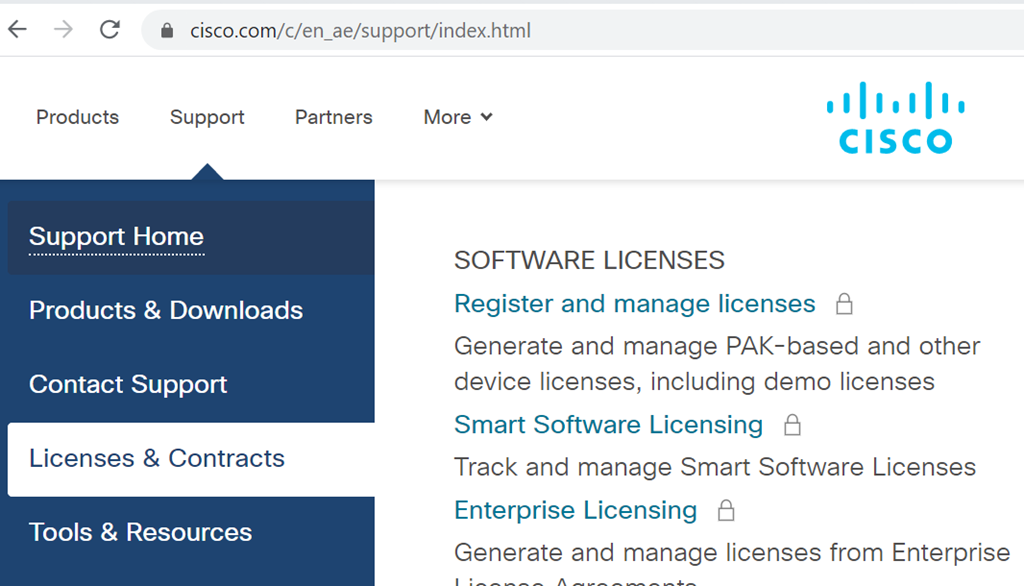Screen dimensions: 1024x586
Task: Open Register and manage licenses link
Action: (x=635, y=304)
